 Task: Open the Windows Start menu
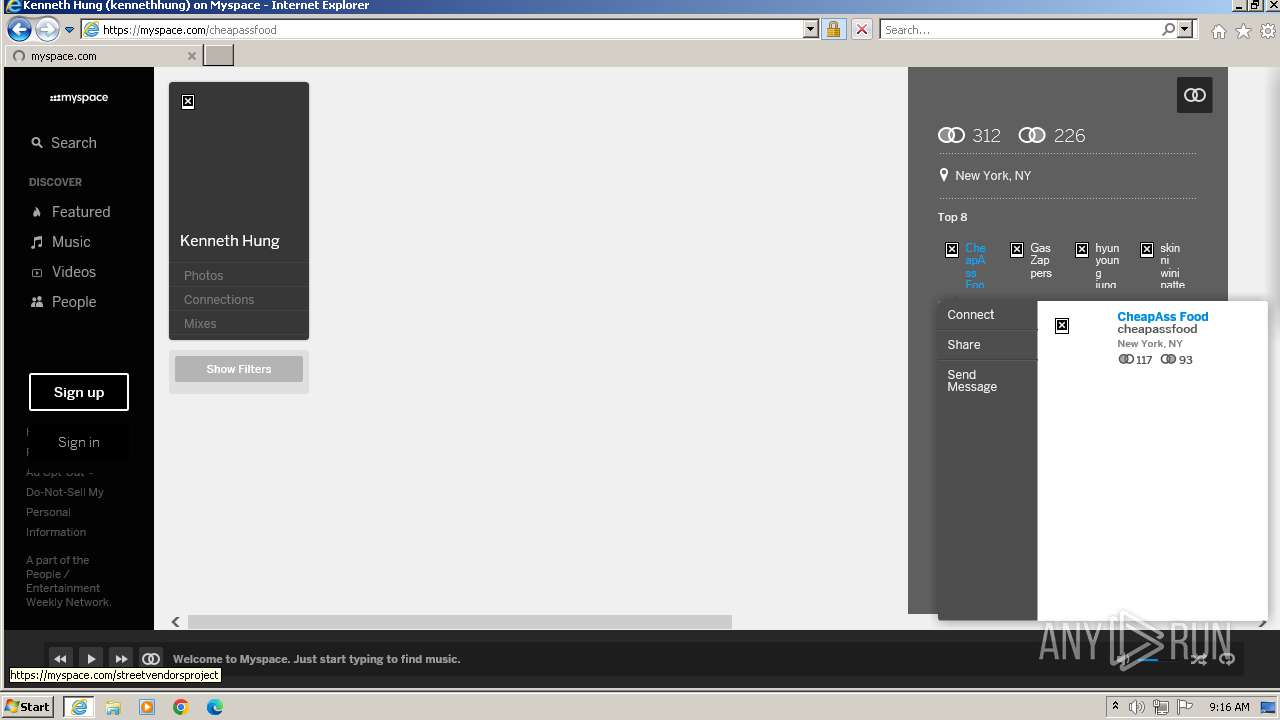click(28, 706)
